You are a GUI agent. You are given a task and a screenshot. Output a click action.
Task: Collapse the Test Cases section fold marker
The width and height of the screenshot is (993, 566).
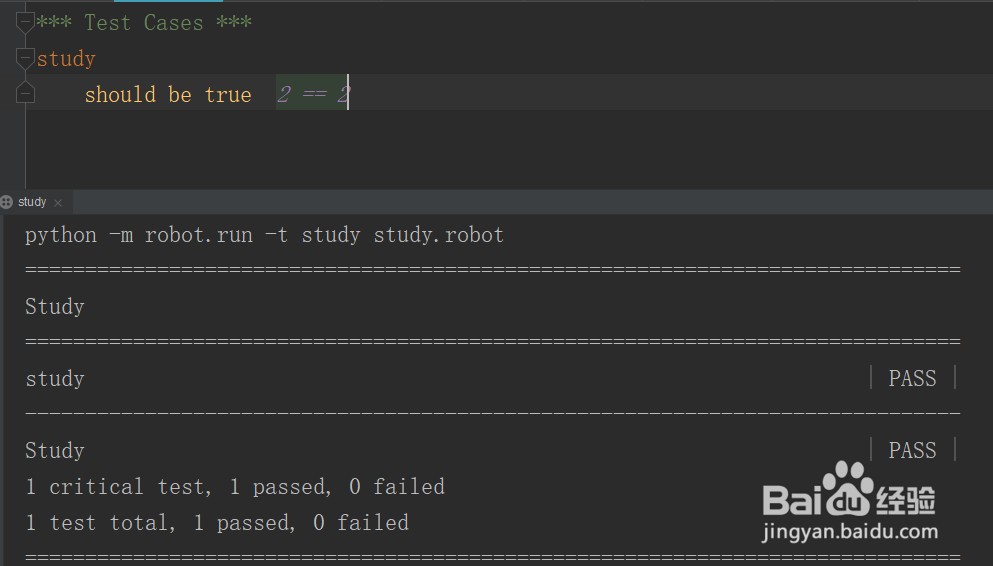(x=25, y=22)
